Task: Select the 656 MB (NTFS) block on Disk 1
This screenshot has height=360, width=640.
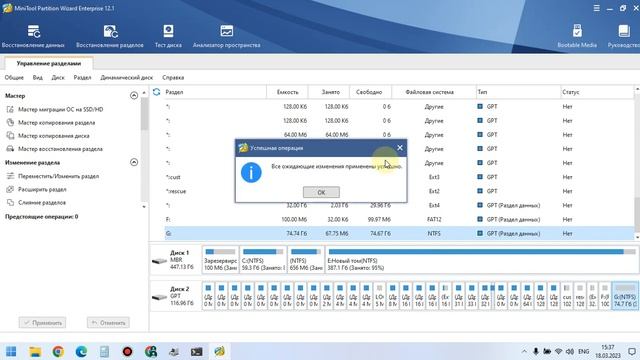Action: 306,260
